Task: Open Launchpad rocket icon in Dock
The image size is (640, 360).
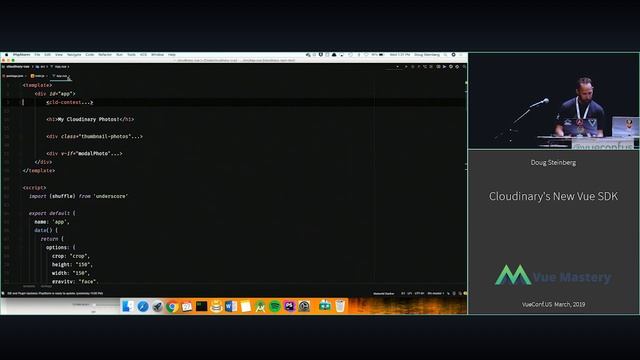Action: (x=158, y=306)
